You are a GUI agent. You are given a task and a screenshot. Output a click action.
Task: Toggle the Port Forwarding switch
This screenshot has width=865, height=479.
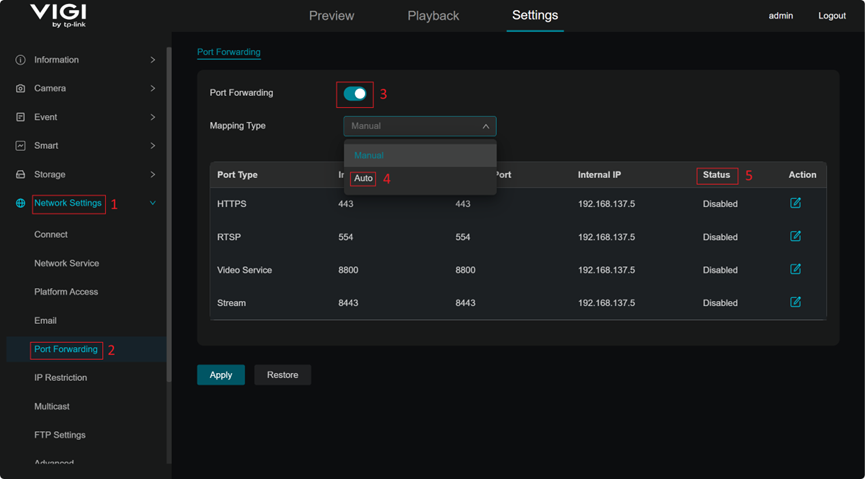[355, 94]
